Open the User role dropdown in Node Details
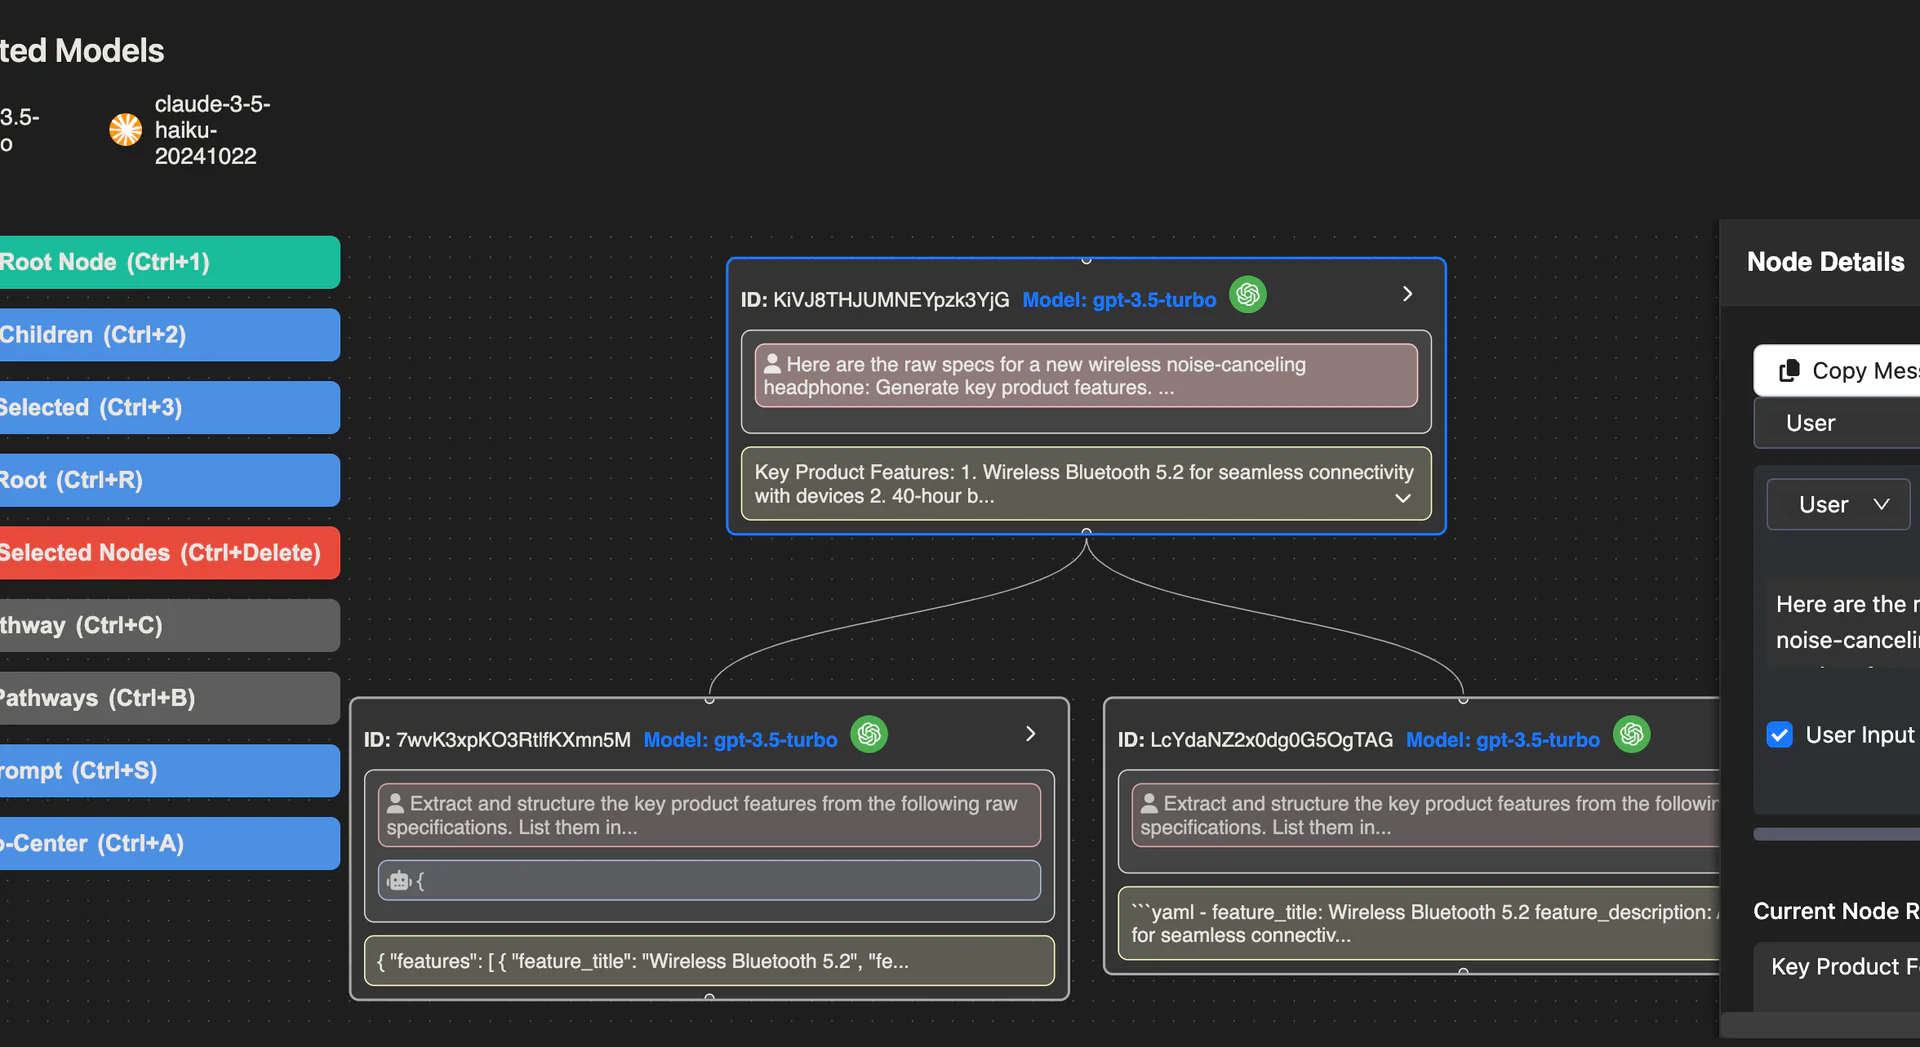1920x1047 pixels. coord(1838,504)
